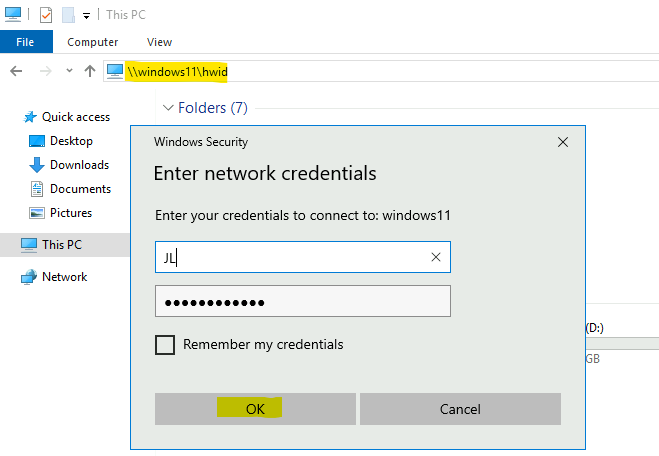Open the File menu tab
Screen dimensions: 659x456
[26, 42]
